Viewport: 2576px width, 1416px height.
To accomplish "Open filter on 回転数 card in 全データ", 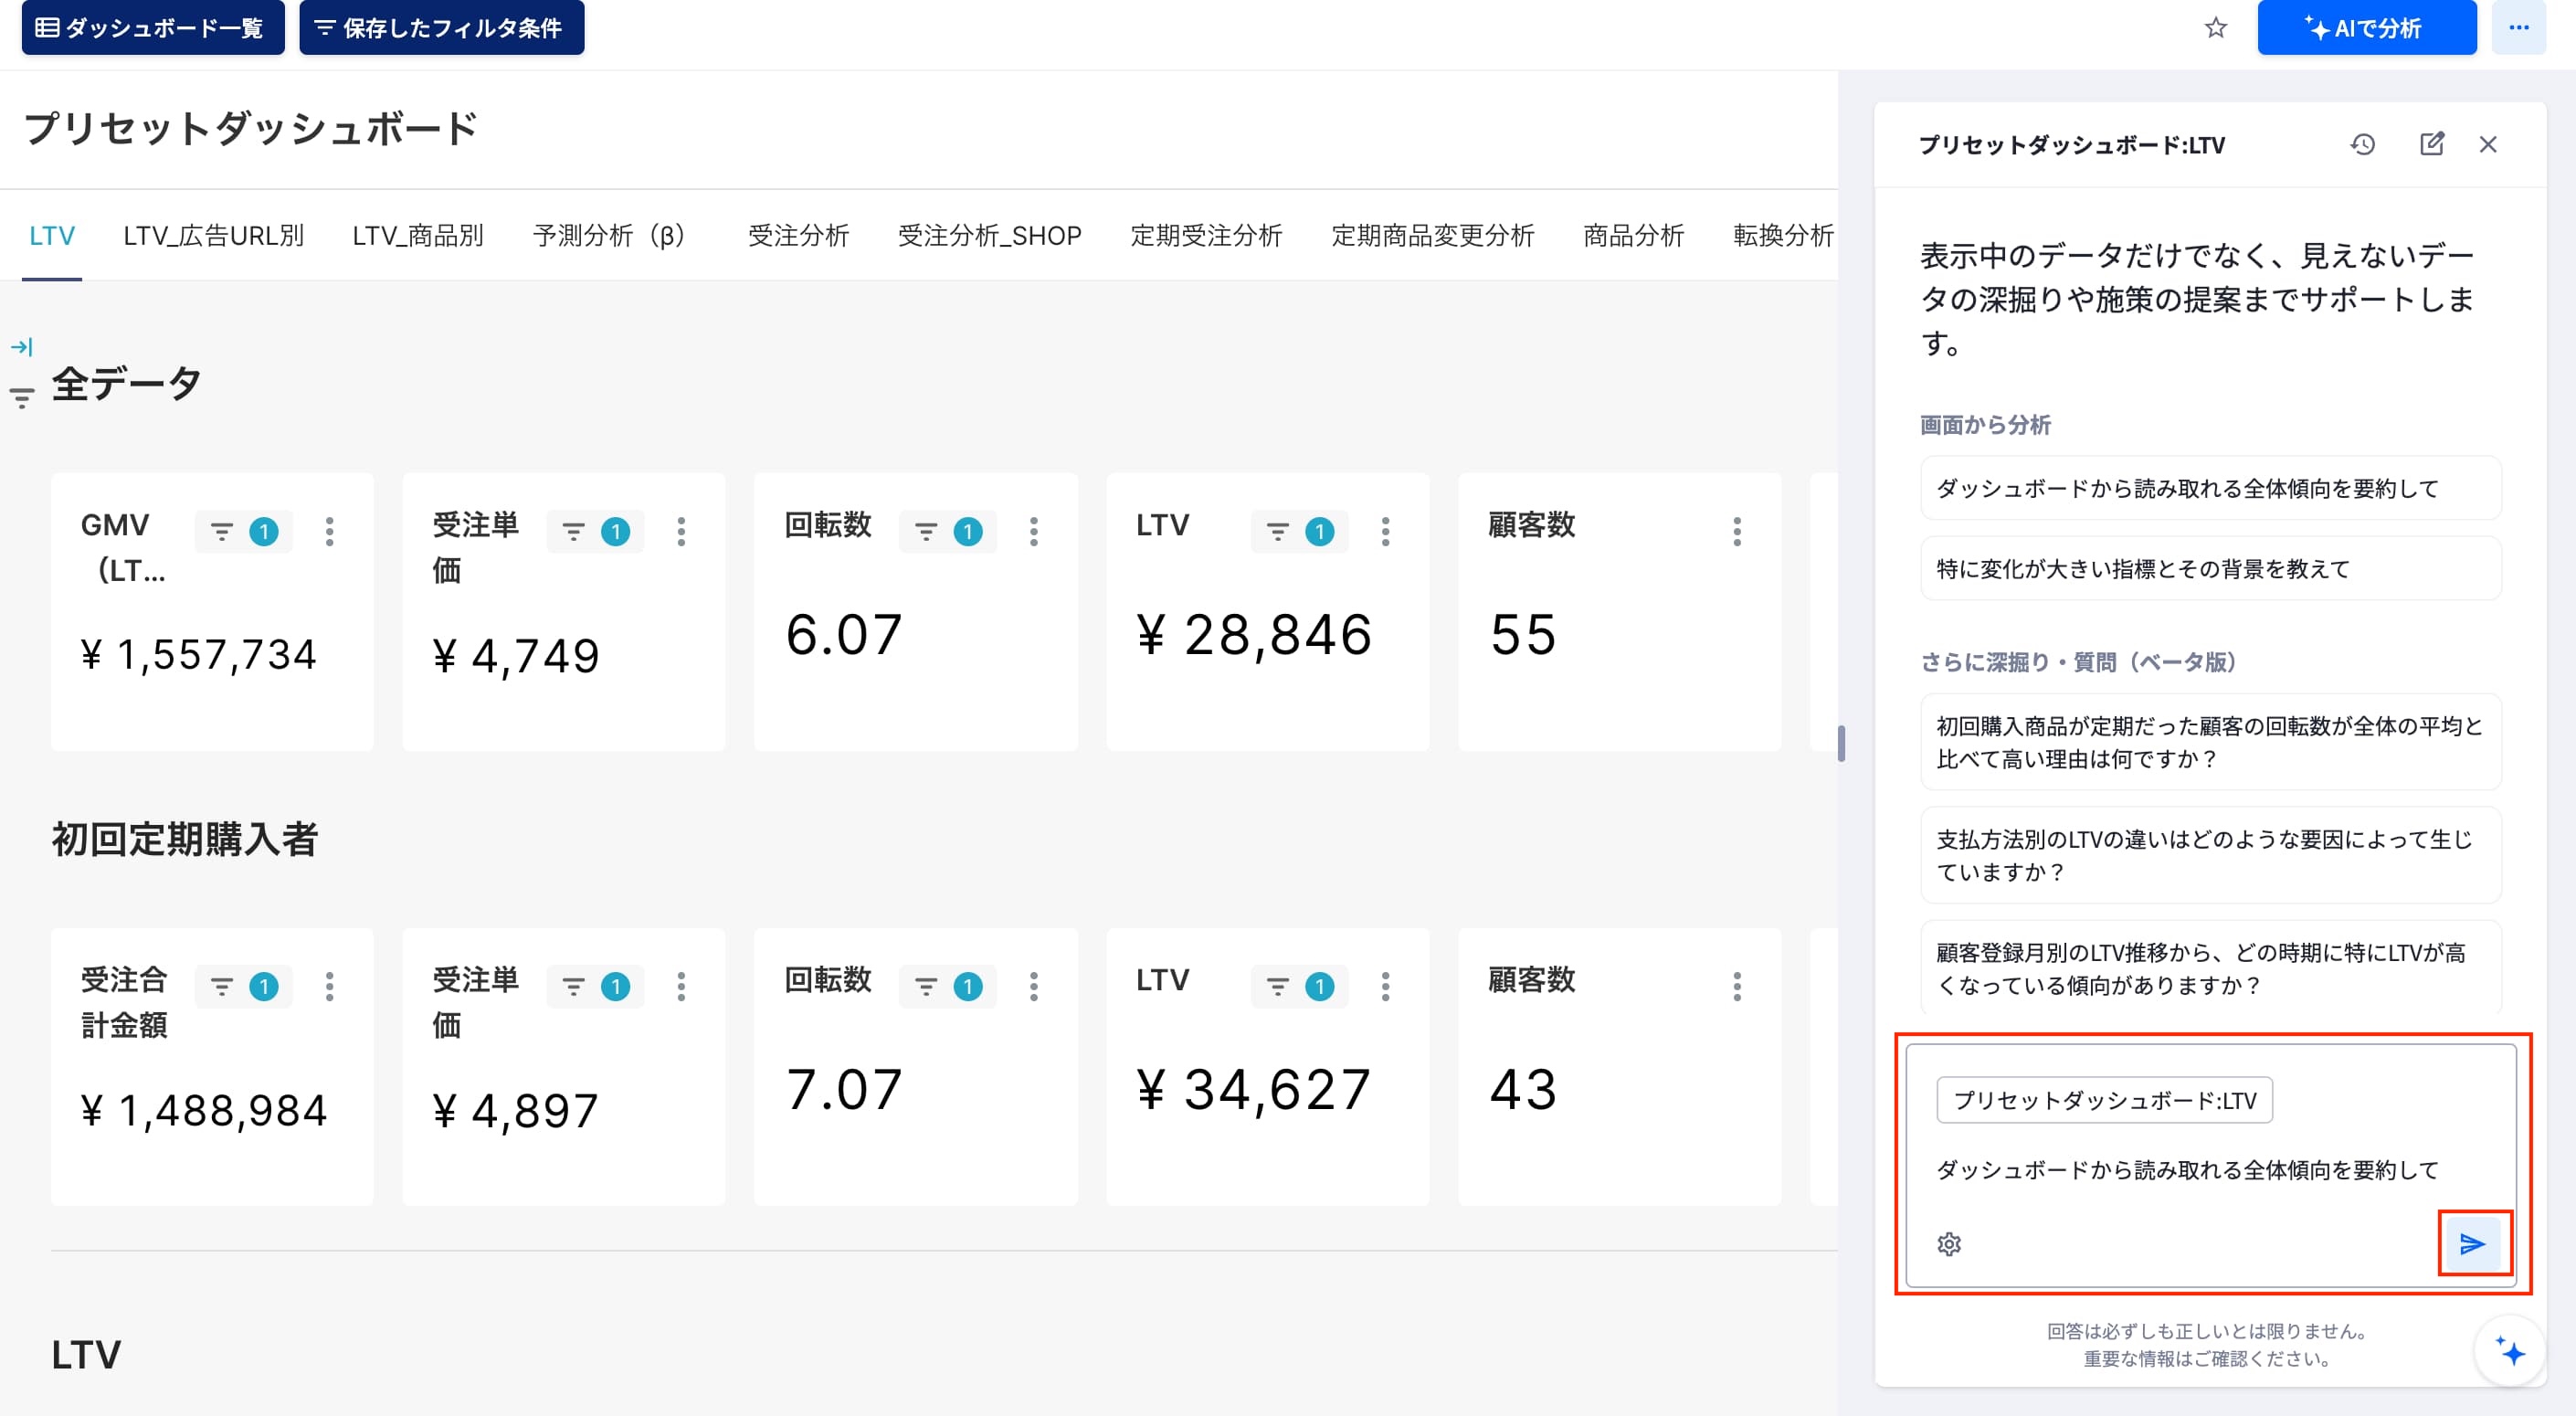I will point(947,531).
